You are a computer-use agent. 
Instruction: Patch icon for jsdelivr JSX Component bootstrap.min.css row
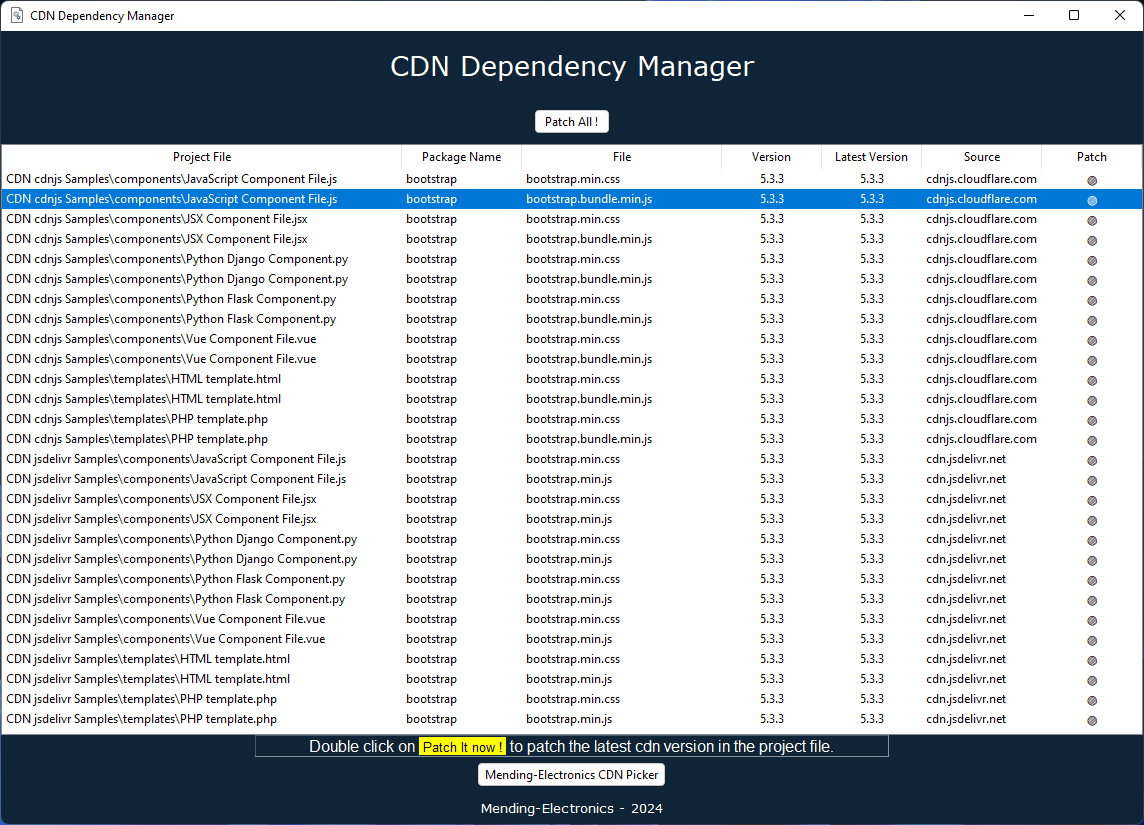click(x=1091, y=500)
